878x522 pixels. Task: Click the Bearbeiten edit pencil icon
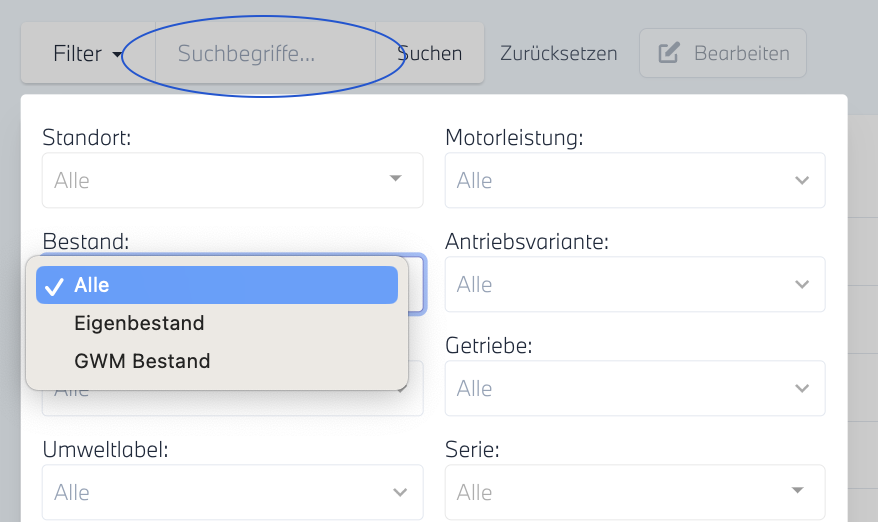pos(669,53)
